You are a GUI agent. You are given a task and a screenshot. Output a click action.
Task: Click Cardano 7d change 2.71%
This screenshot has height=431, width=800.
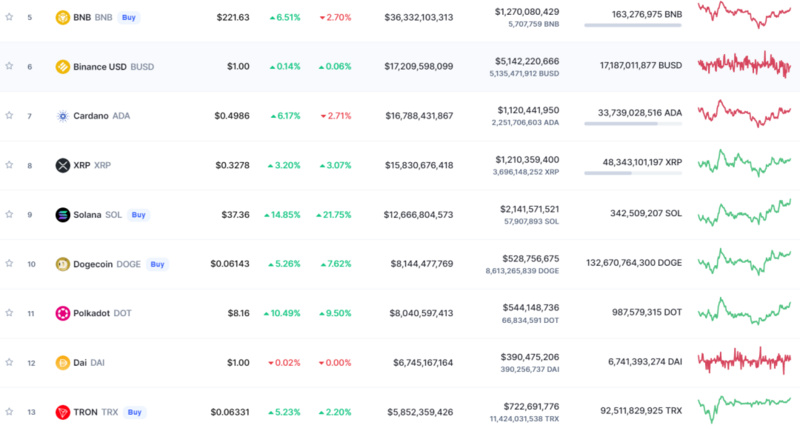pyautogui.click(x=336, y=116)
